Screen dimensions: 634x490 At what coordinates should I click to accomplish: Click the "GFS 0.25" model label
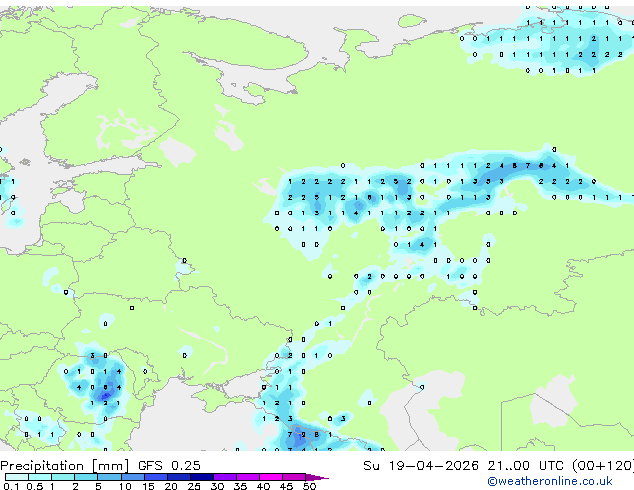coord(169,466)
